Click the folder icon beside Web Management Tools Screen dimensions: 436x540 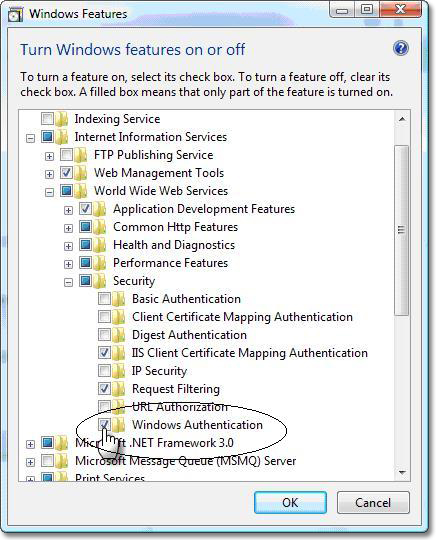coord(82,173)
